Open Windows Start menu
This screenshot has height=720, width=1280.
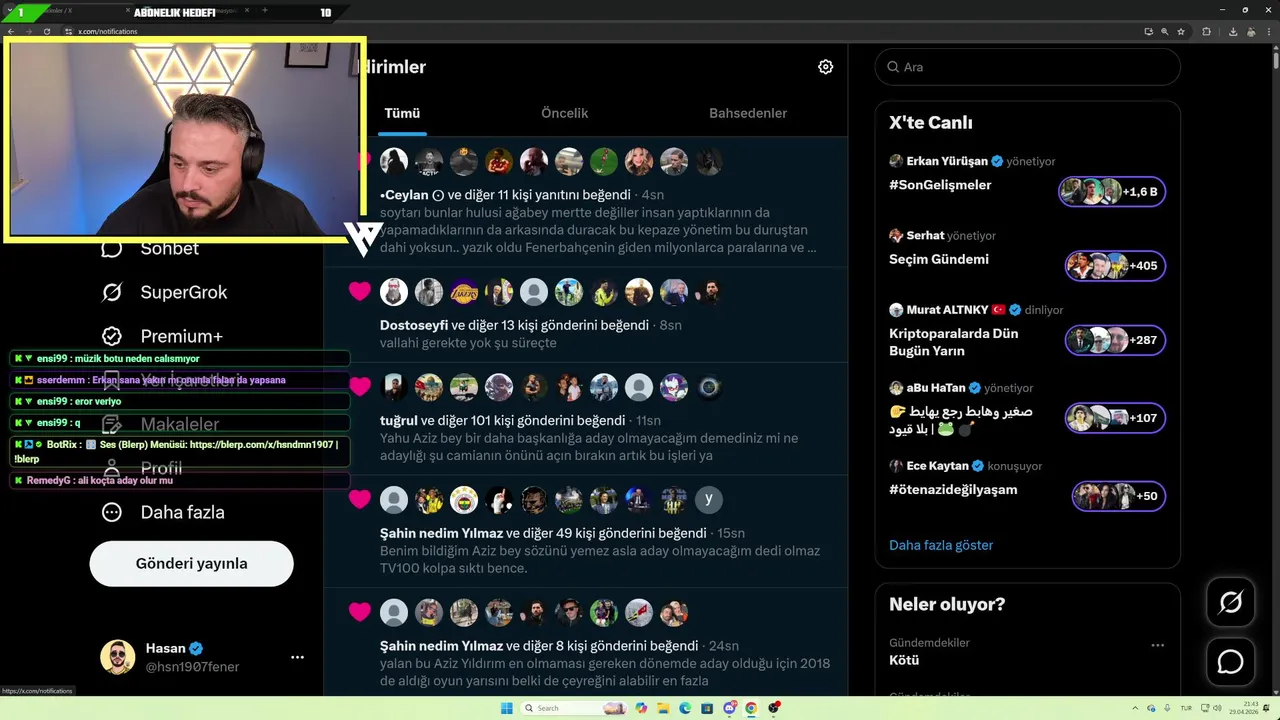(507, 708)
